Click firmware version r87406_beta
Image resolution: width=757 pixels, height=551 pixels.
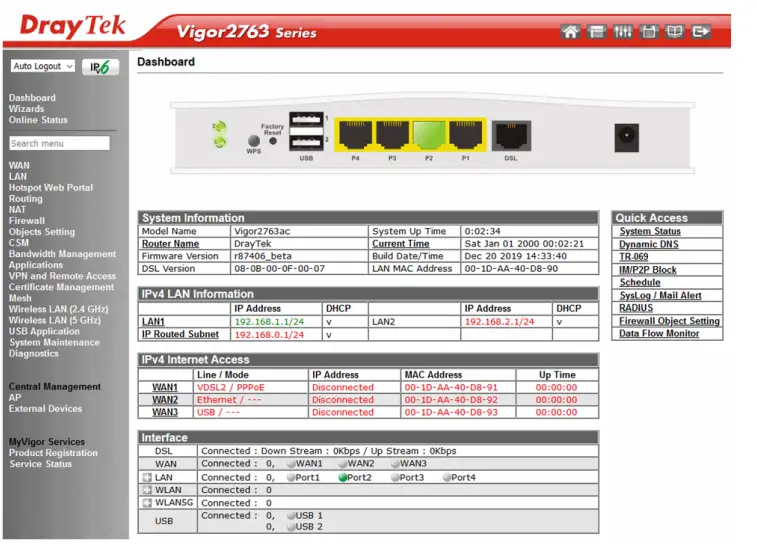pos(263,256)
